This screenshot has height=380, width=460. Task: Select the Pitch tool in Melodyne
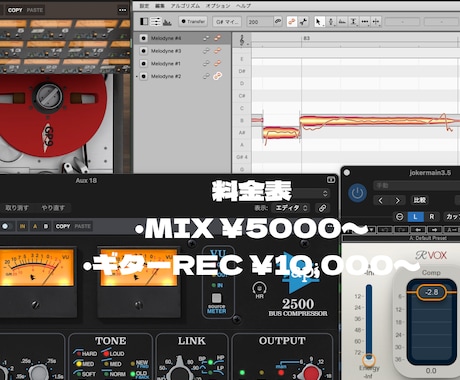pyautogui.click(x=331, y=22)
